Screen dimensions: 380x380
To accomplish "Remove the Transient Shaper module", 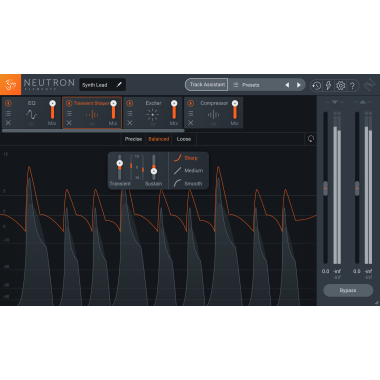I will (69, 123).
